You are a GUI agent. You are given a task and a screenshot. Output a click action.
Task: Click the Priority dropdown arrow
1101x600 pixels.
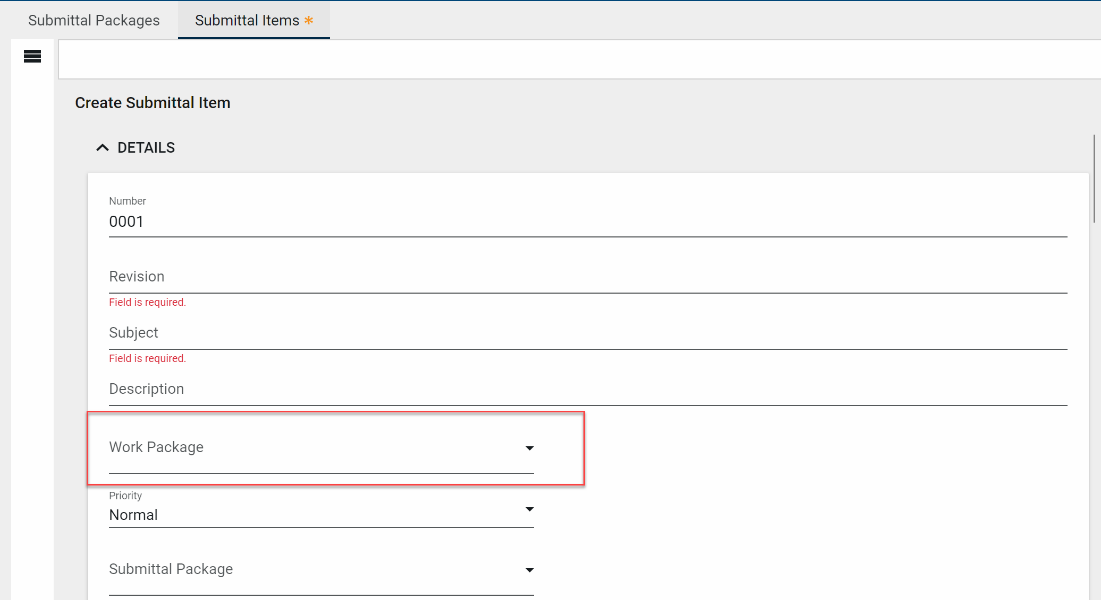click(529, 510)
